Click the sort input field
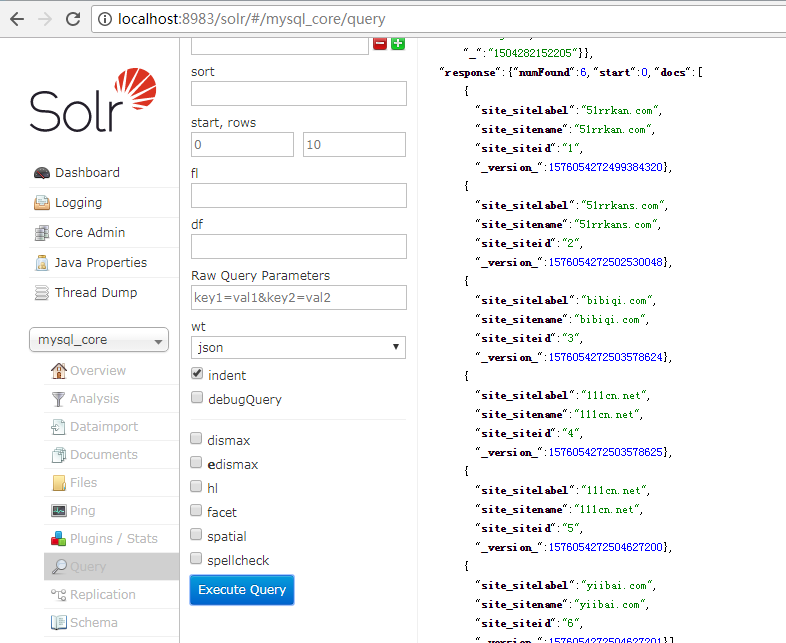 [298, 94]
